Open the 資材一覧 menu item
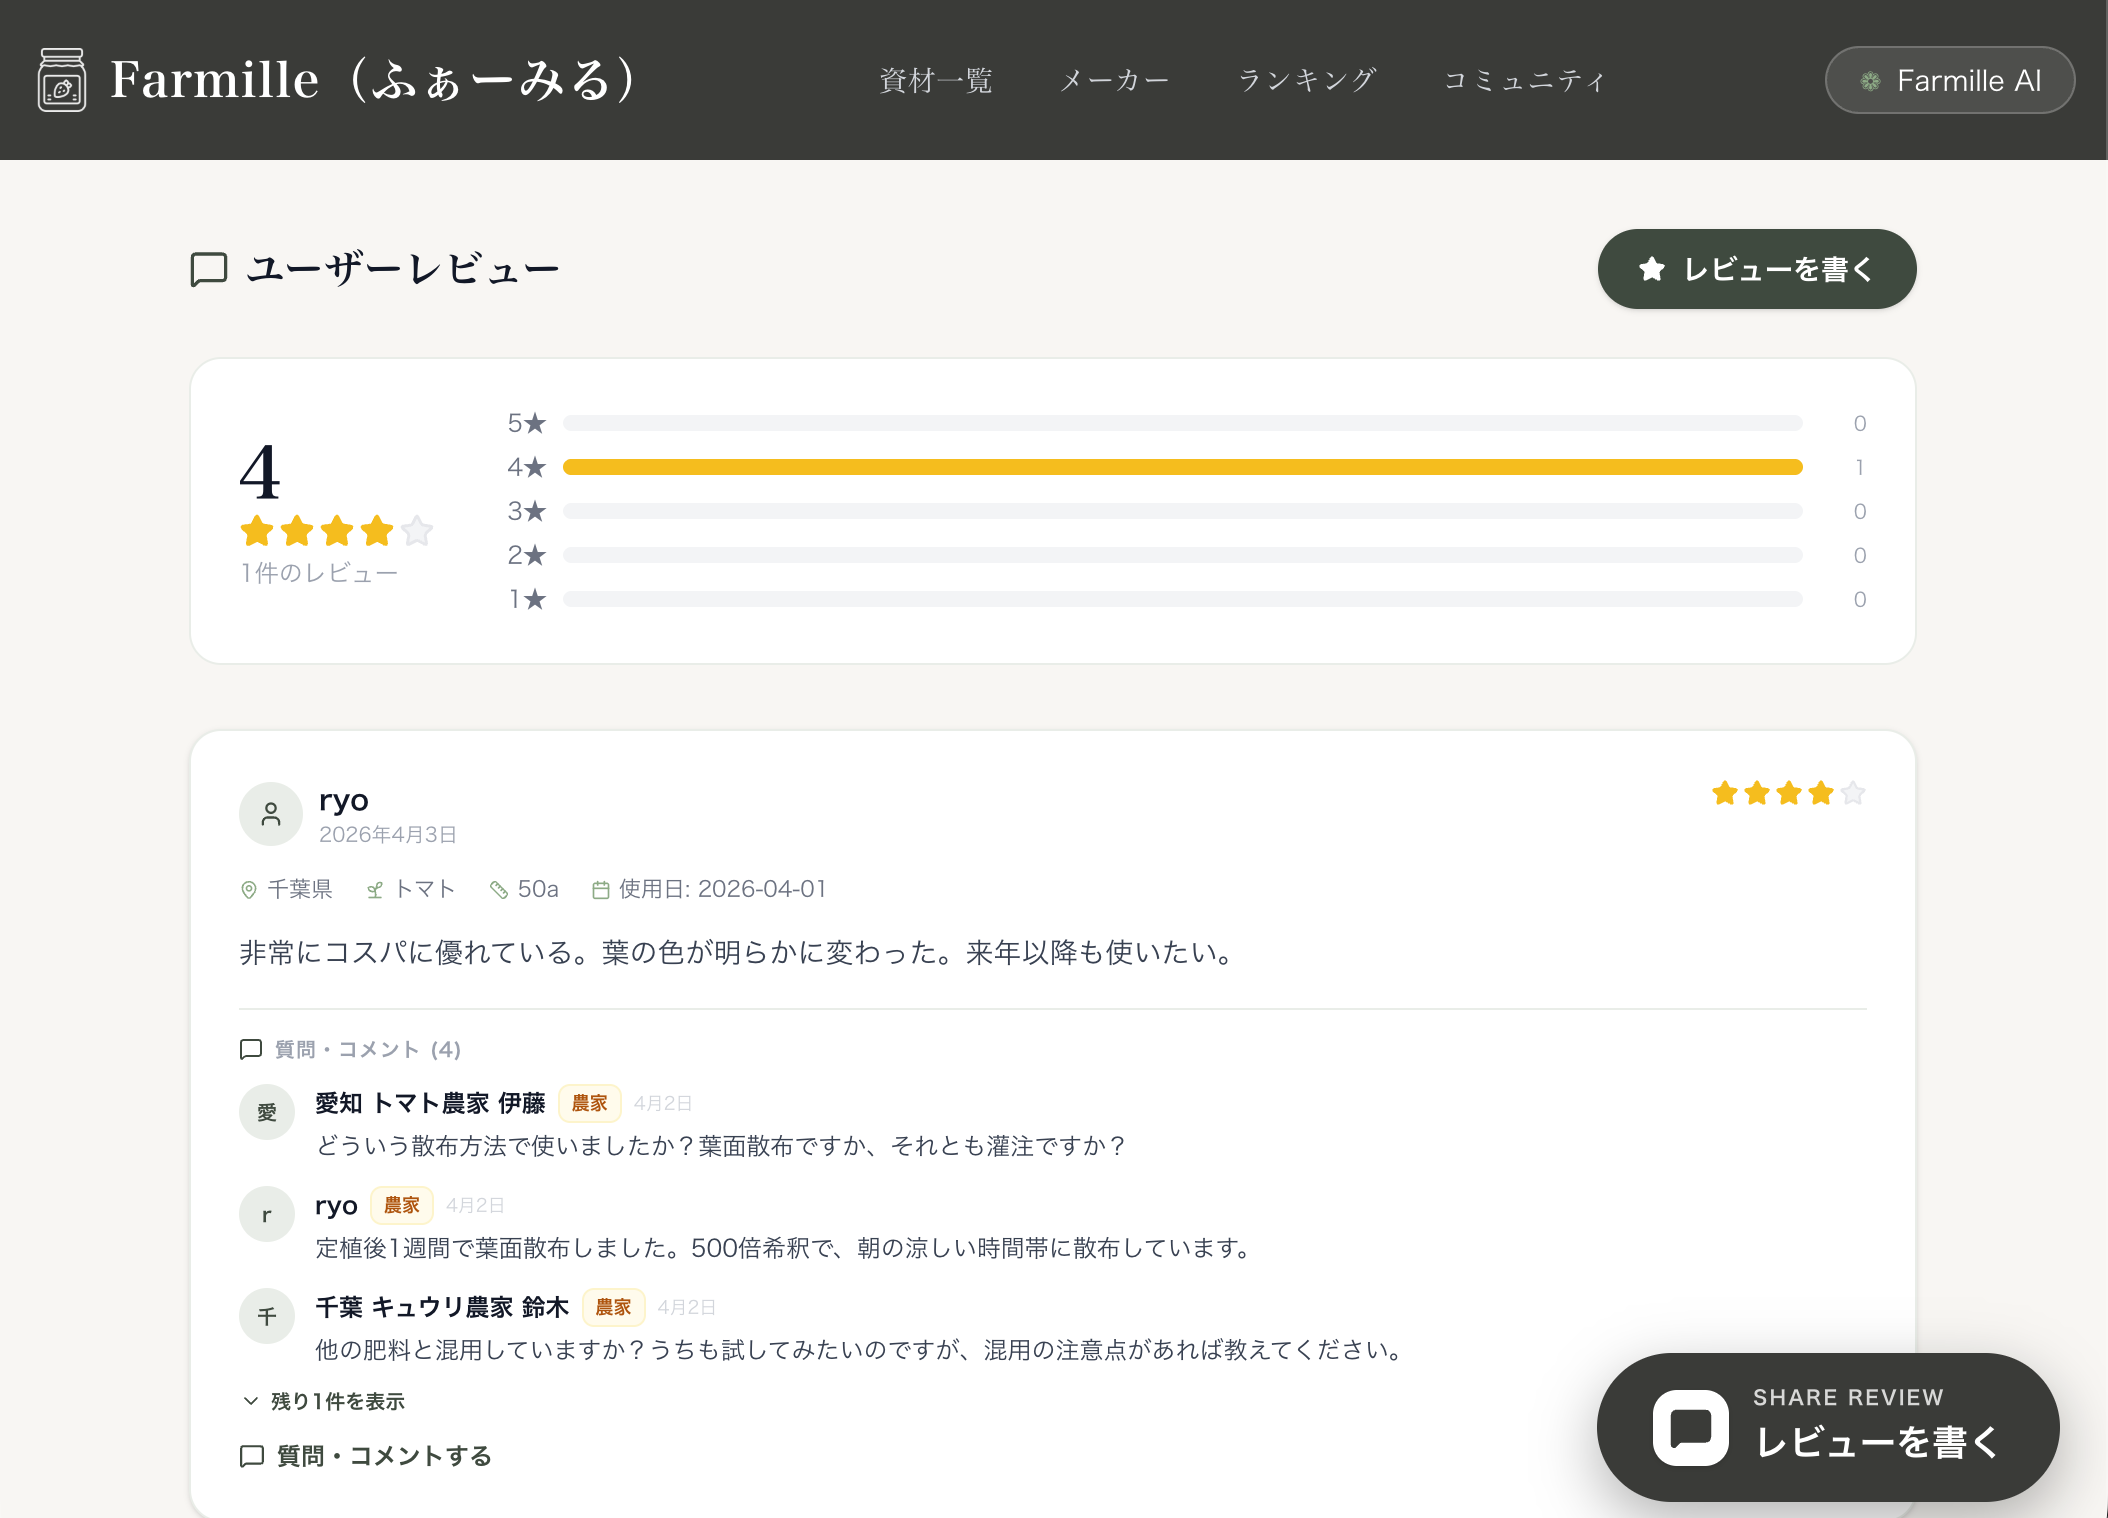The width and height of the screenshot is (2108, 1518). click(935, 80)
